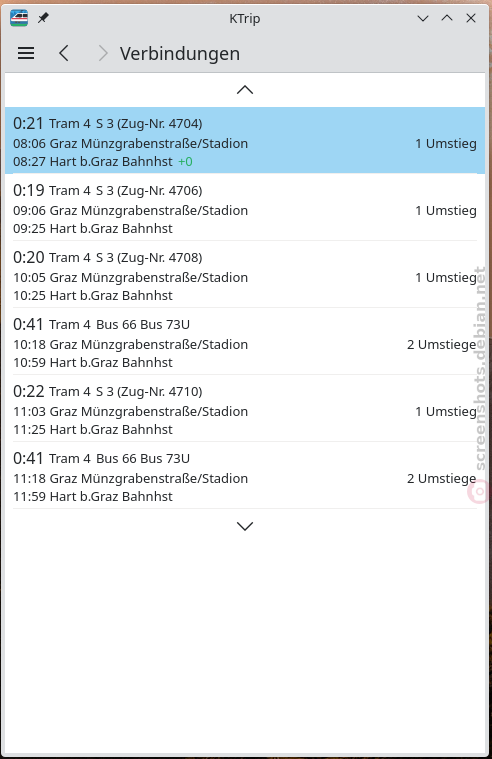This screenshot has width=492, height=759.
Task: Click "2 Umstiege" on the 10:18 connection
Action: click(441, 345)
